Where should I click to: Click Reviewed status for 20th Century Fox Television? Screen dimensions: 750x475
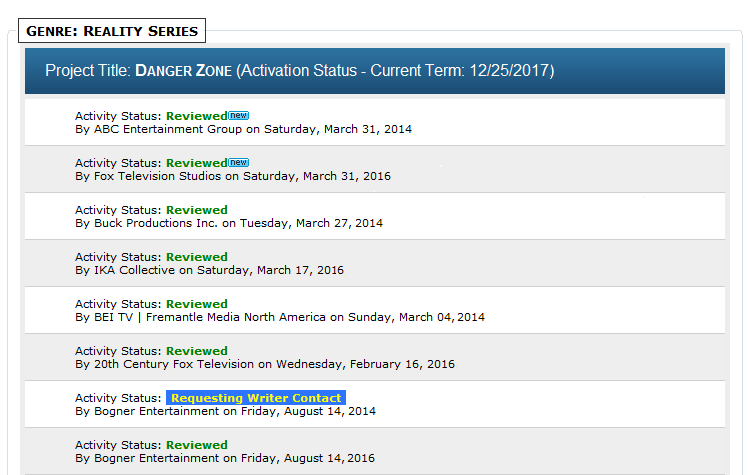pyautogui.click(x=197, y=351)
